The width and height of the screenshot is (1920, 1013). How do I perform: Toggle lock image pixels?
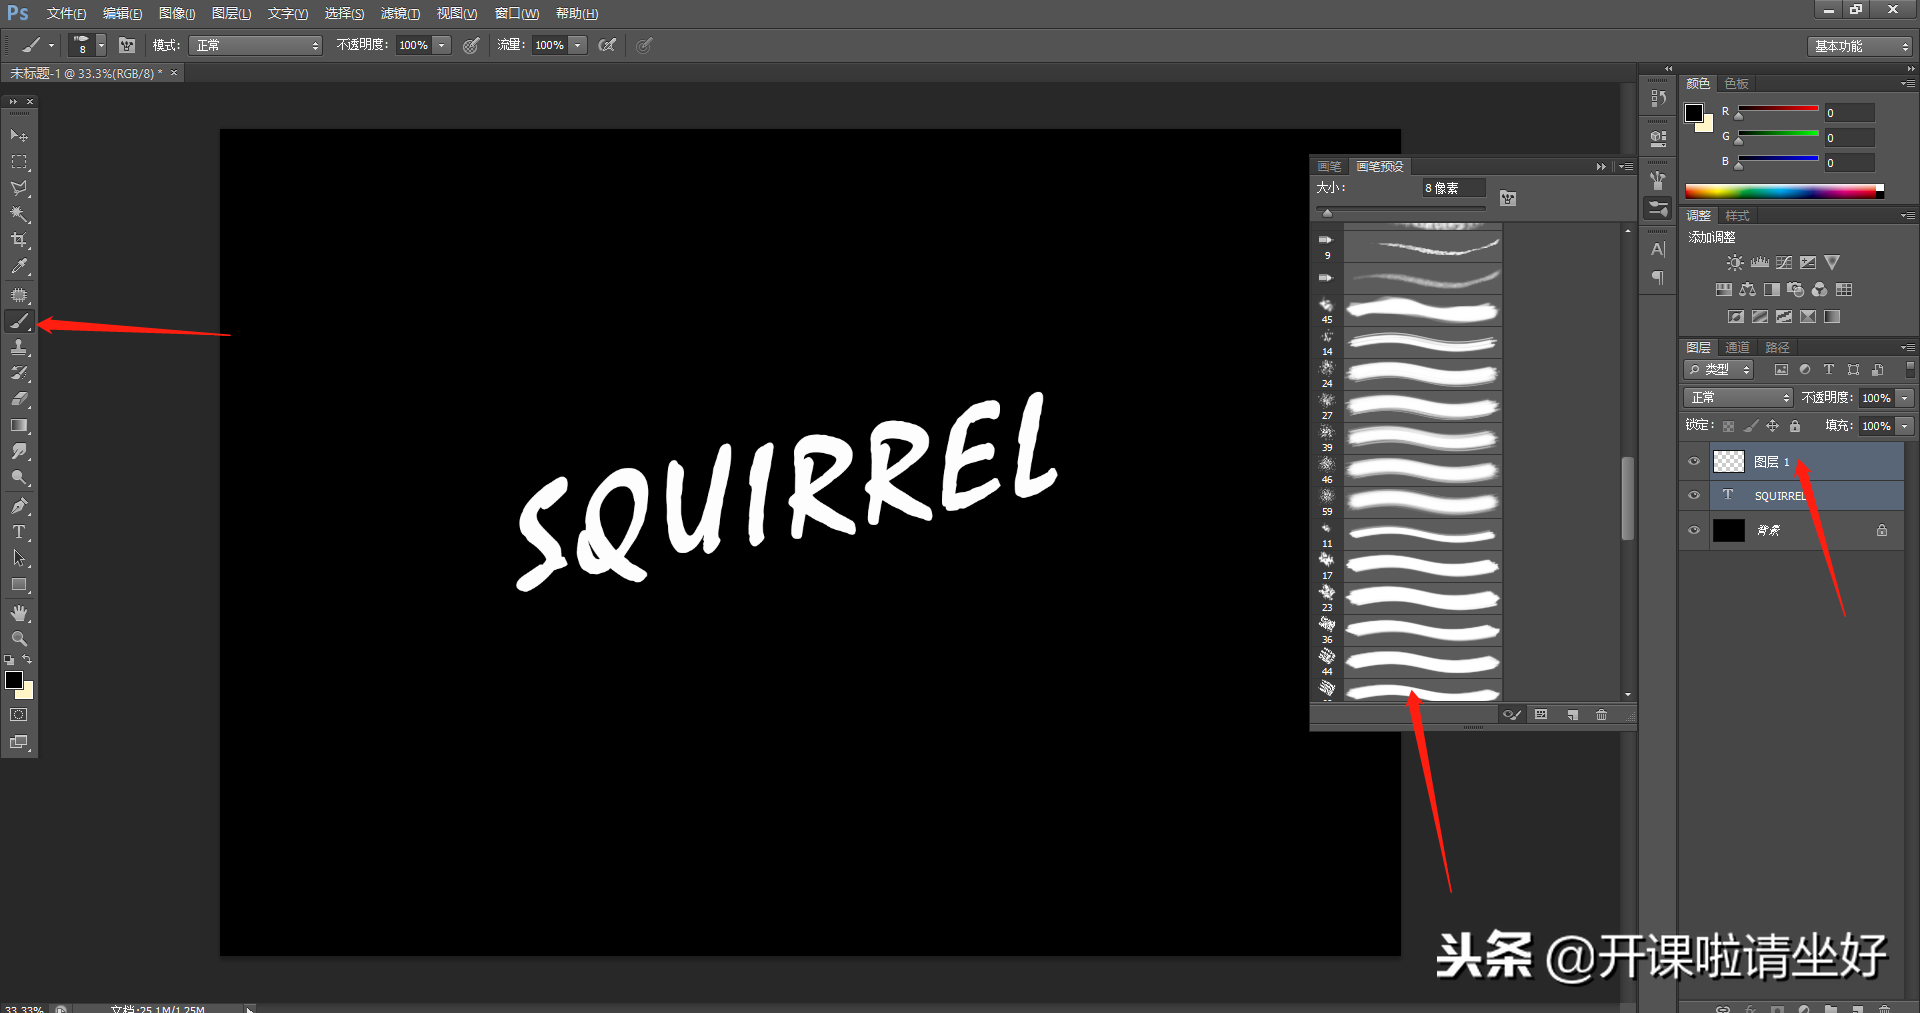[x=1751, y=426]
